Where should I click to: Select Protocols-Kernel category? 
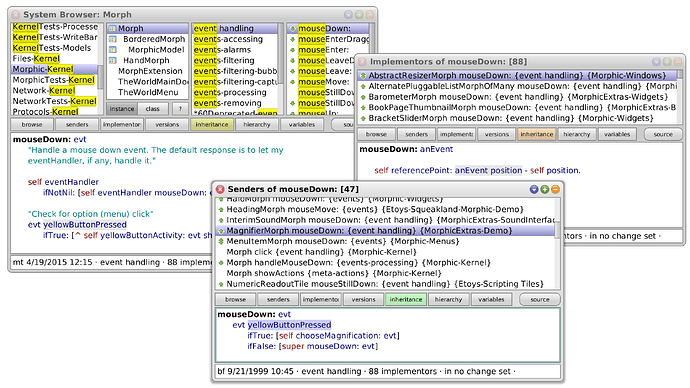[54, 111]
